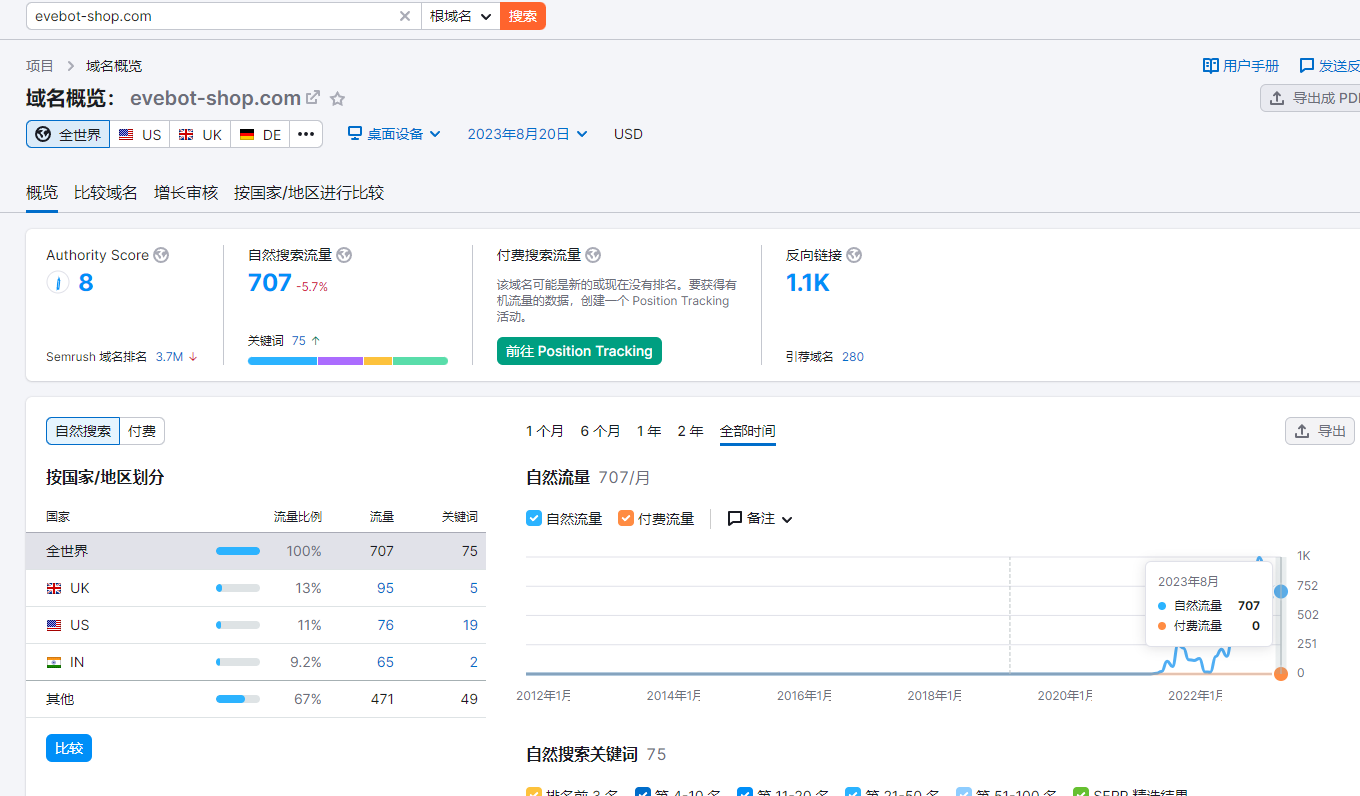Open evebot-shop.com external link icon
The image size is (1360, 796).
pyautogui.click(x=313, y=98)
